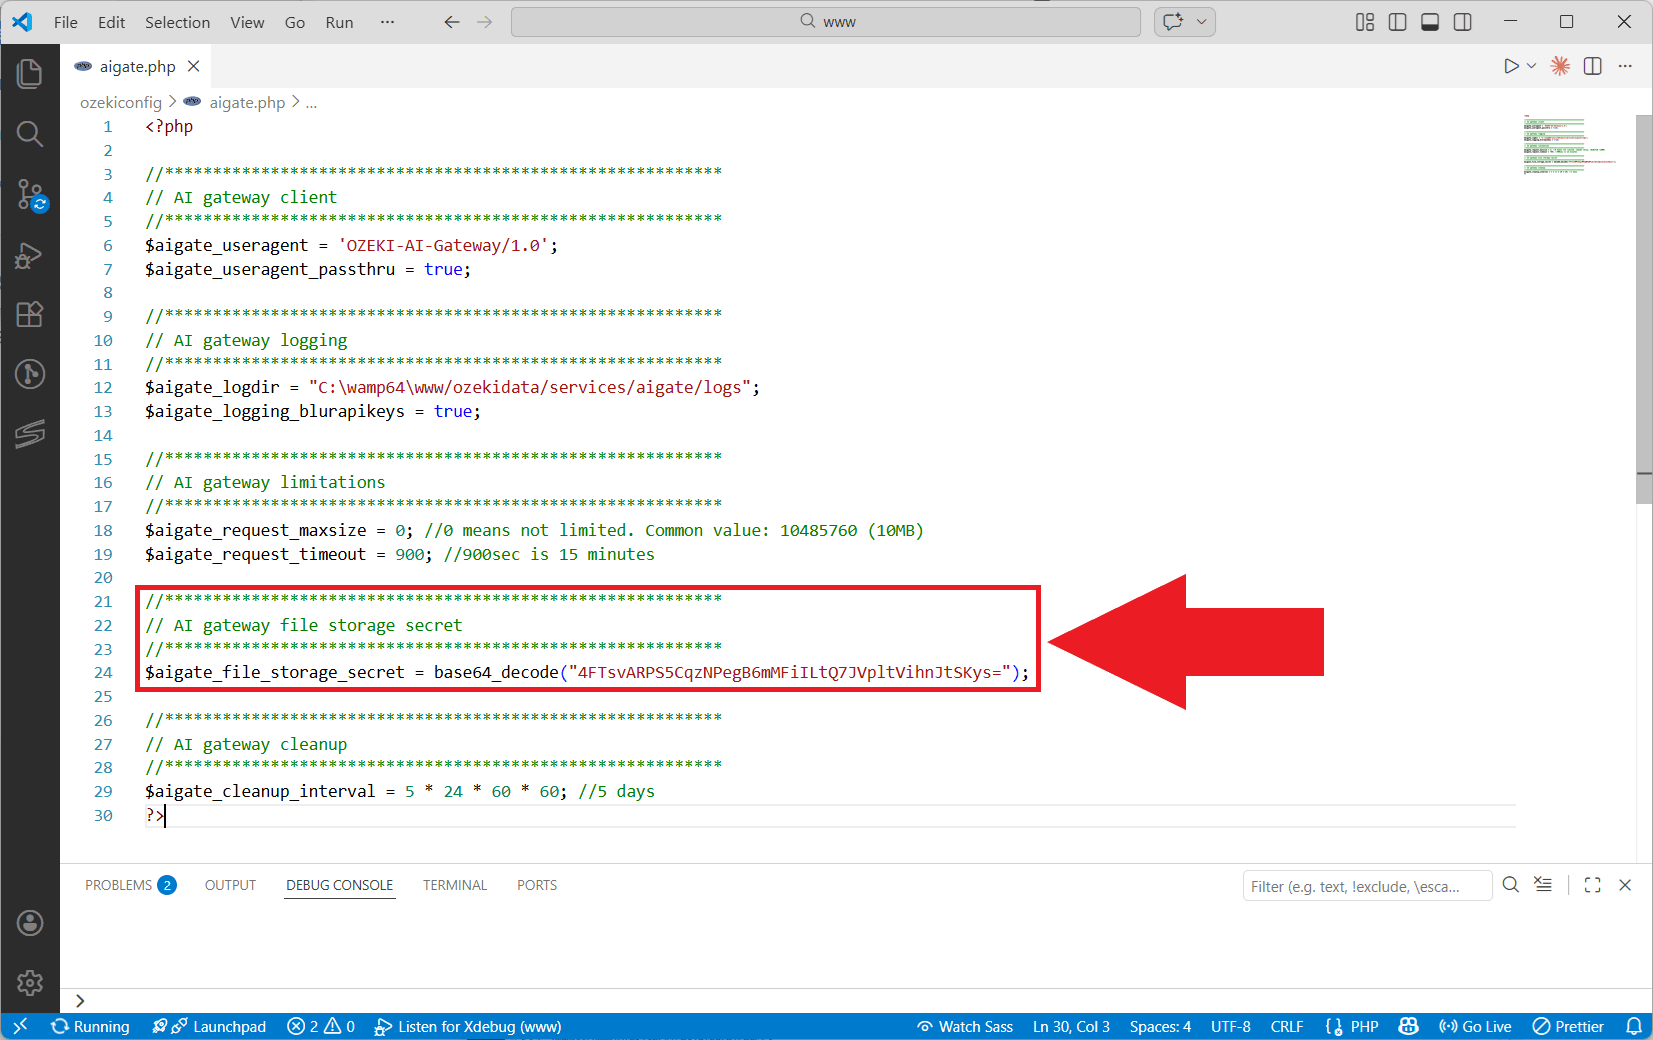
Task: Open the Search view in activity bar
Action: pos(30,134)
